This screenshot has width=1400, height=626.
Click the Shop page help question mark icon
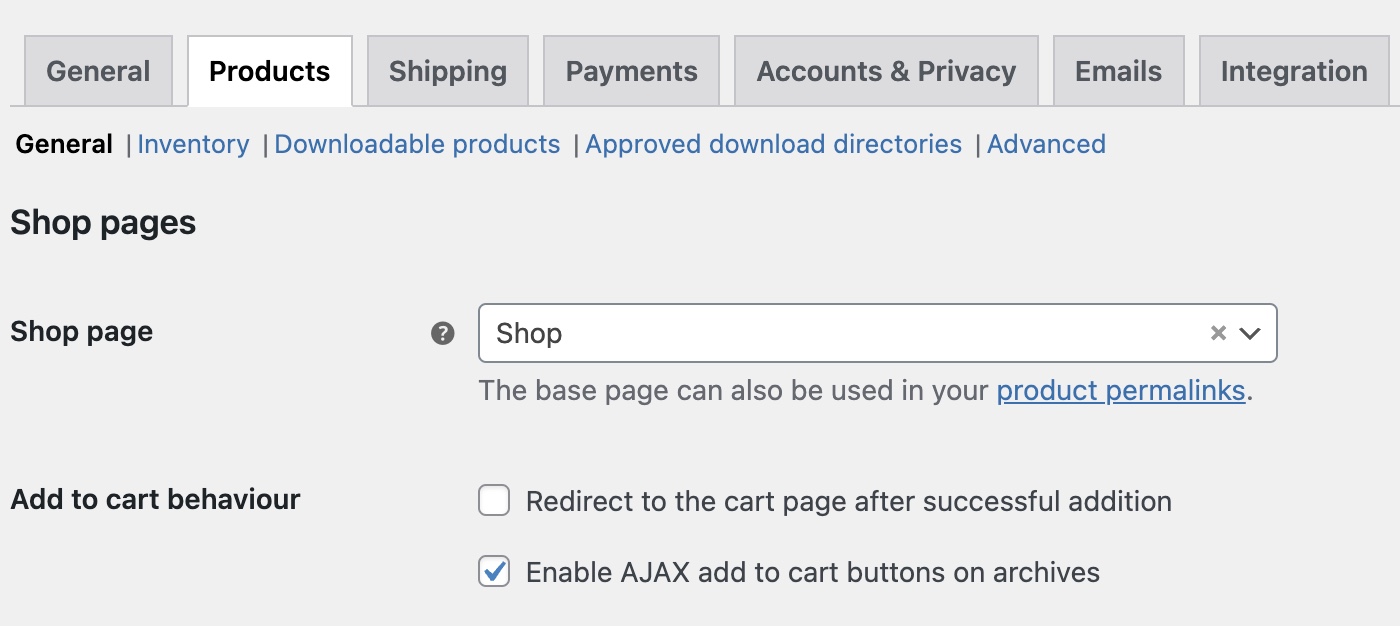coord(443,333)
